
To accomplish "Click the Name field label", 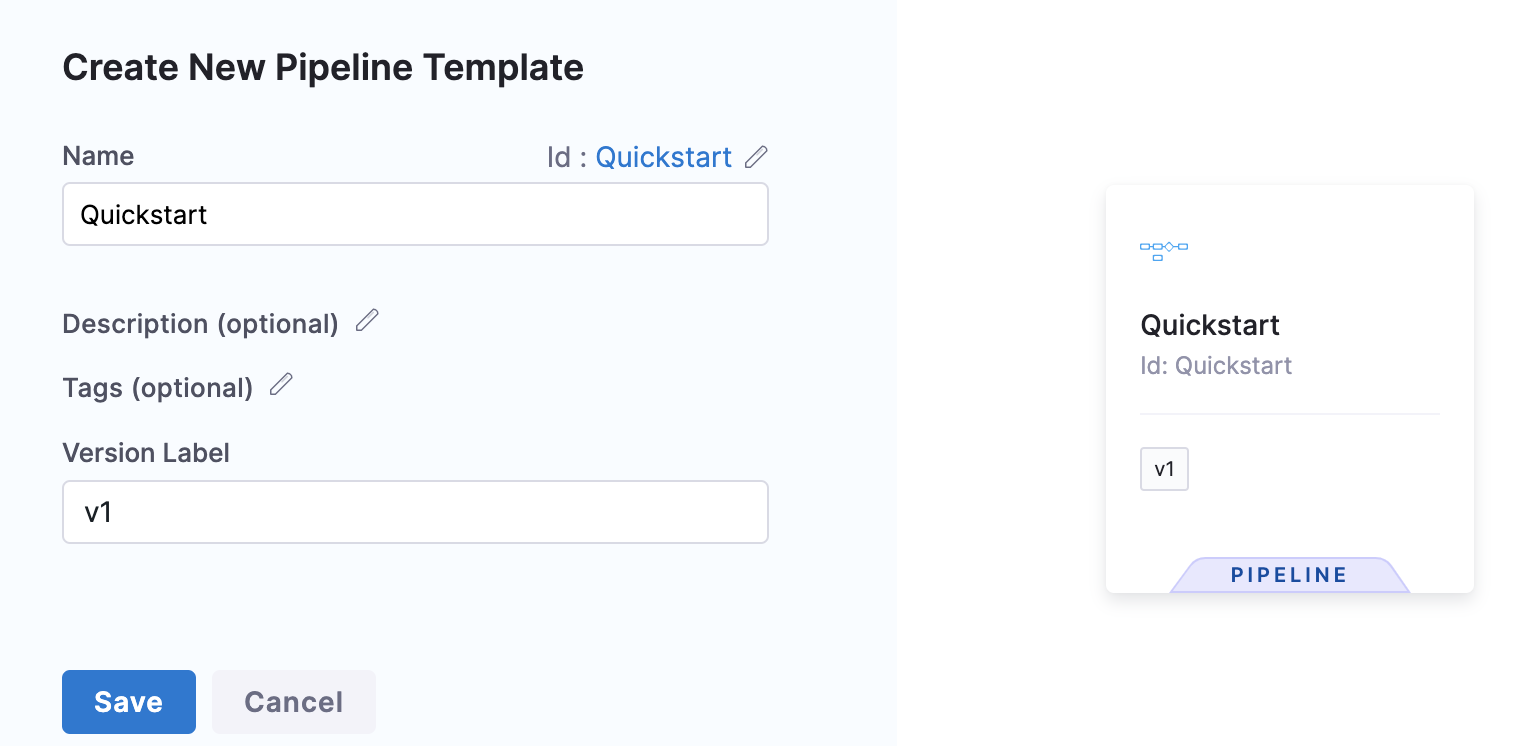I will coord(98,156).
